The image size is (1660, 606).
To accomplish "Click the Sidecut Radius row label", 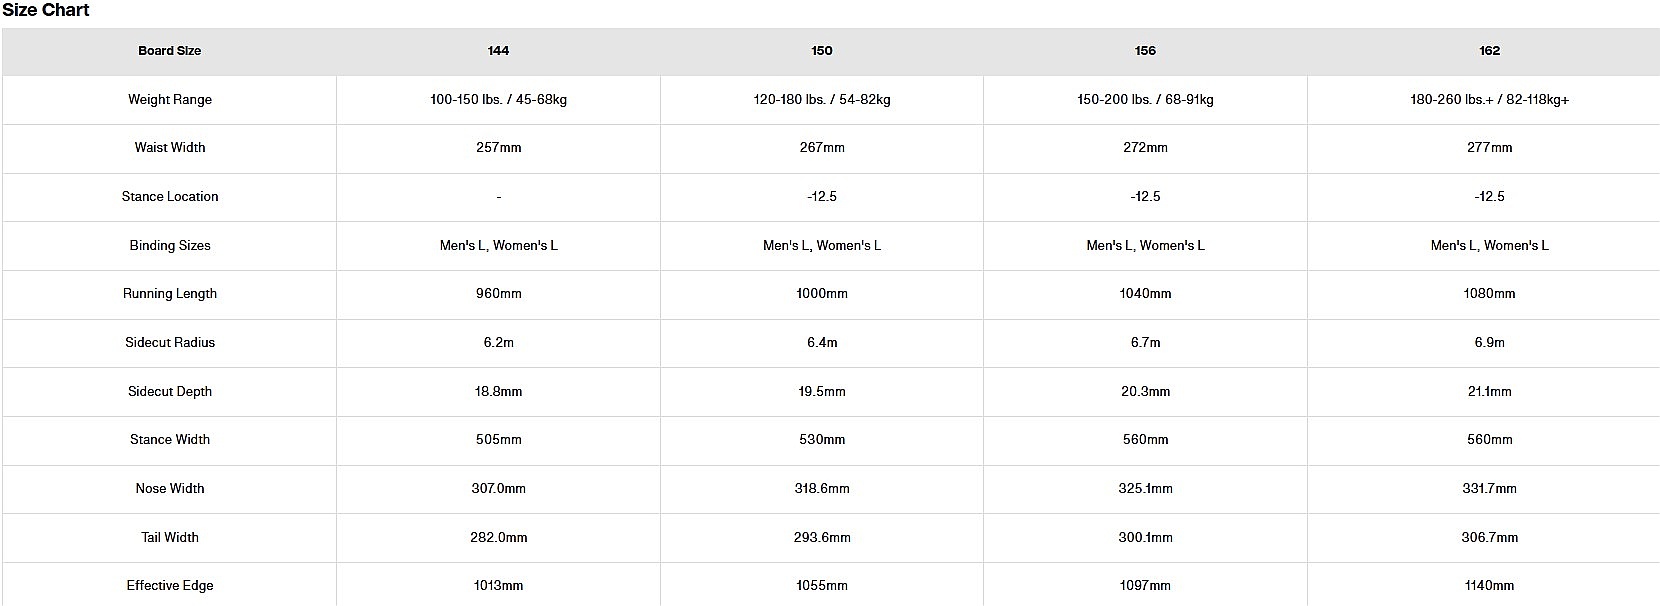I will pyautogui.click(x=170, y=343).
